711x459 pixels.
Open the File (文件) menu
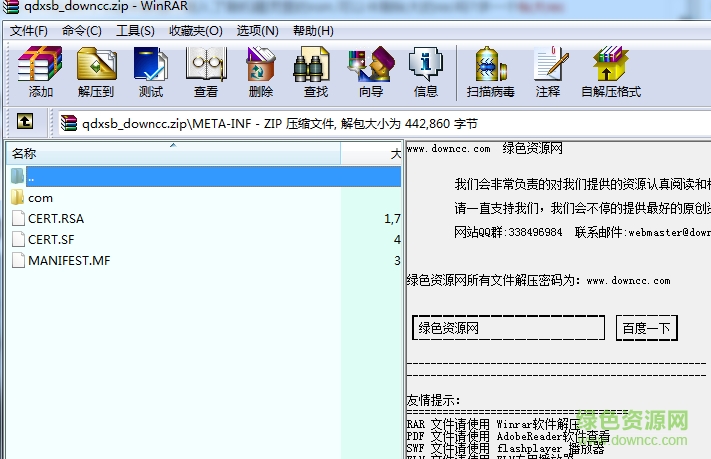coord(29,30)
